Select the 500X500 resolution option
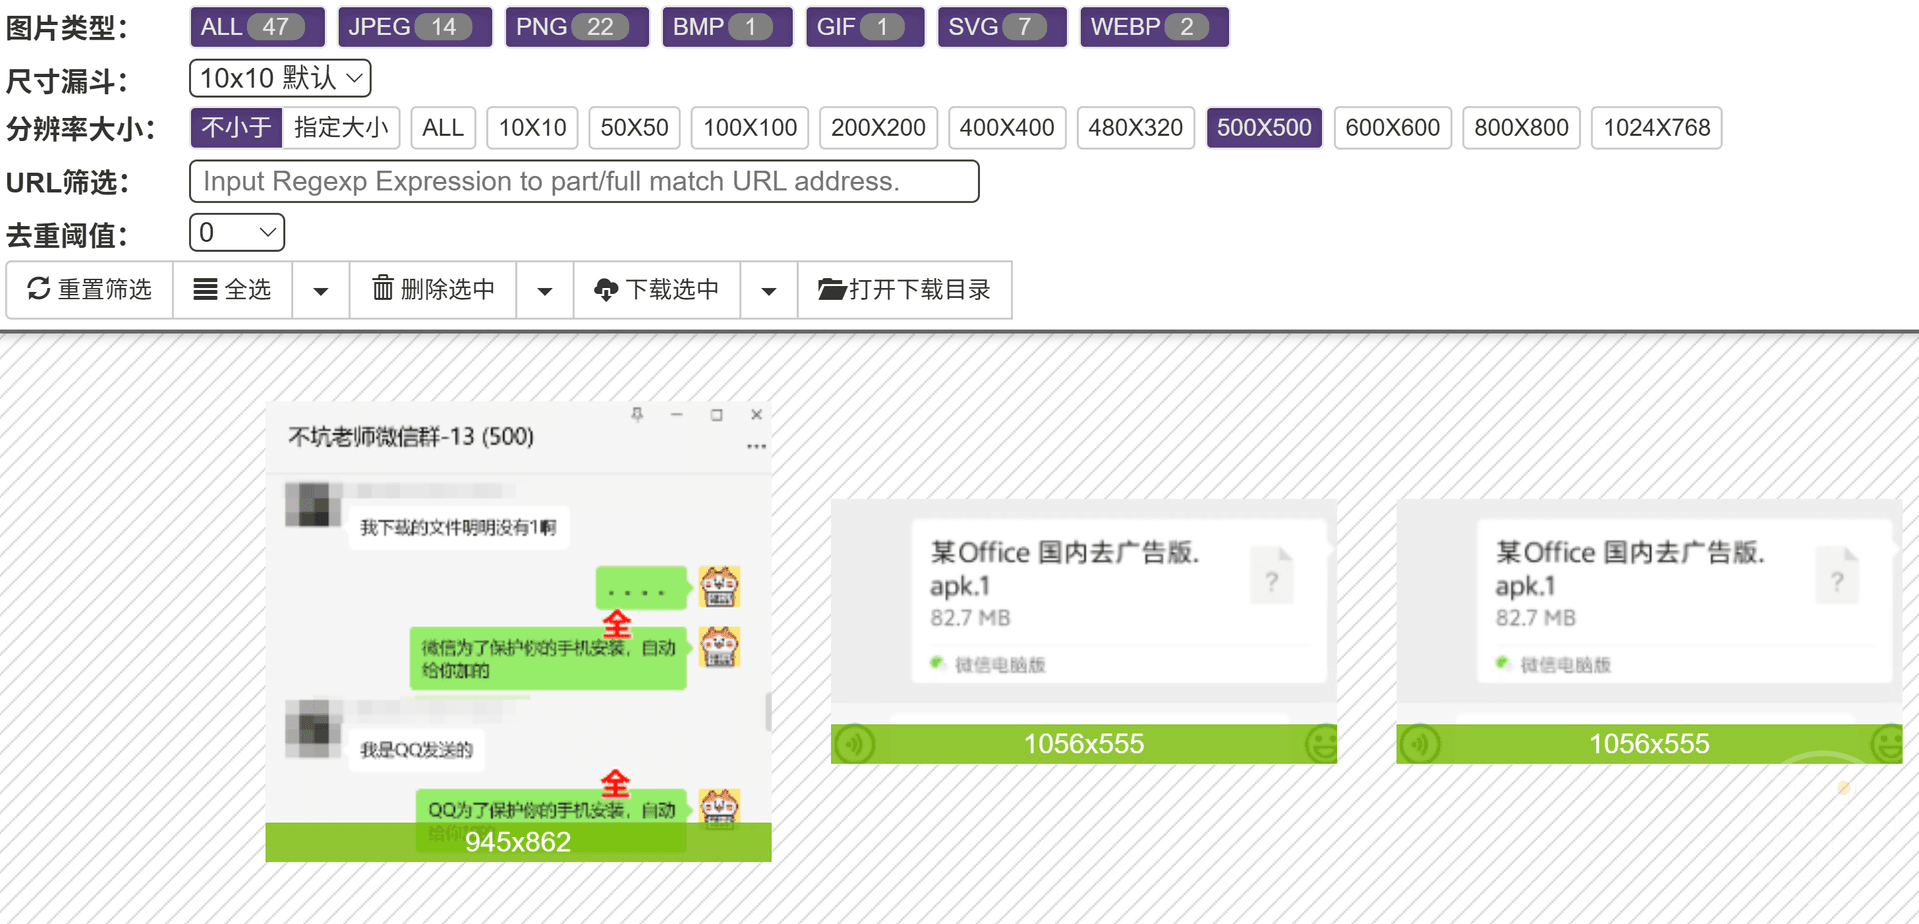 pos(1264,128)
